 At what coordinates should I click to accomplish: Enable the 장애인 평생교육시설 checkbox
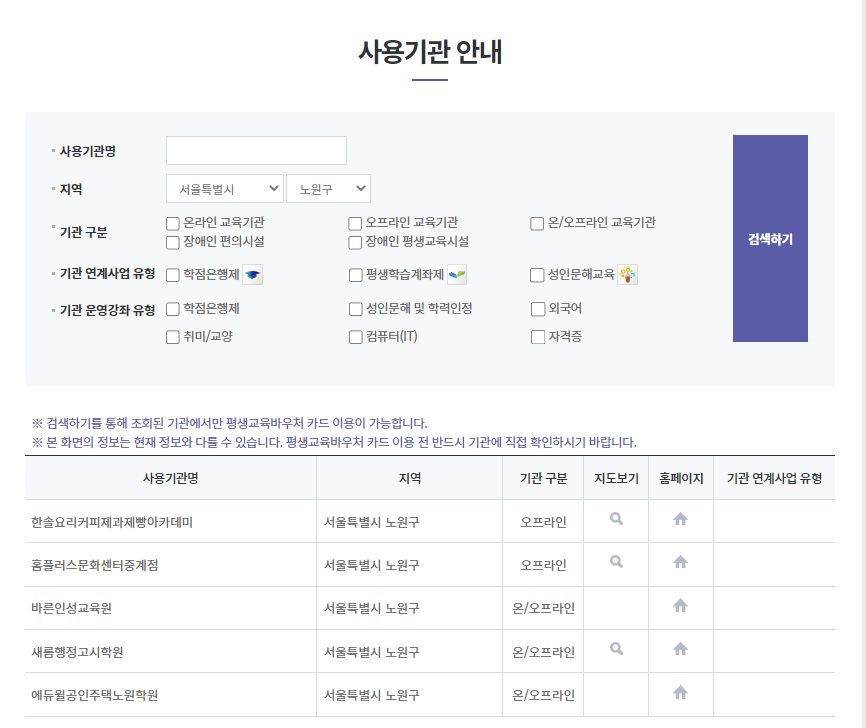click(355, 242)
